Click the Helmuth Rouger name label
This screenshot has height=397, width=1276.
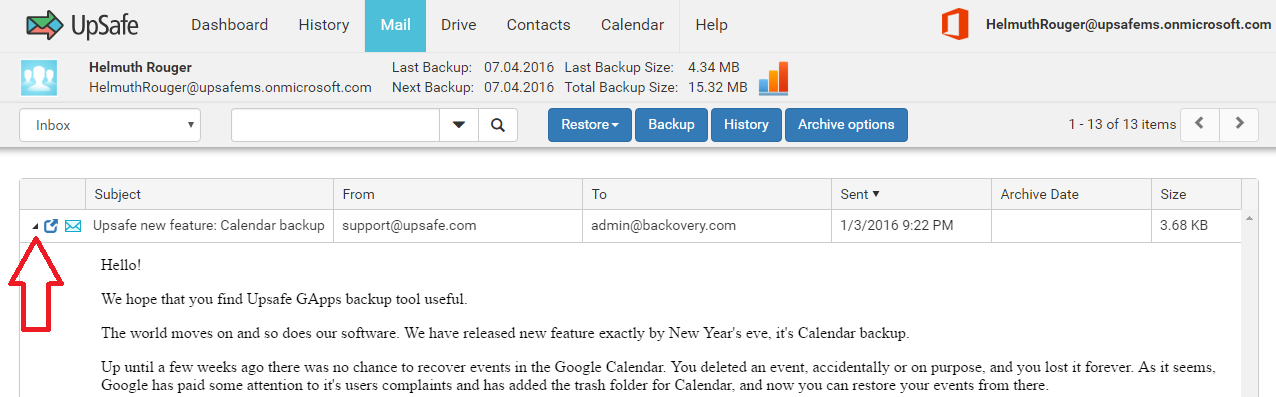[x=140, y=68]
